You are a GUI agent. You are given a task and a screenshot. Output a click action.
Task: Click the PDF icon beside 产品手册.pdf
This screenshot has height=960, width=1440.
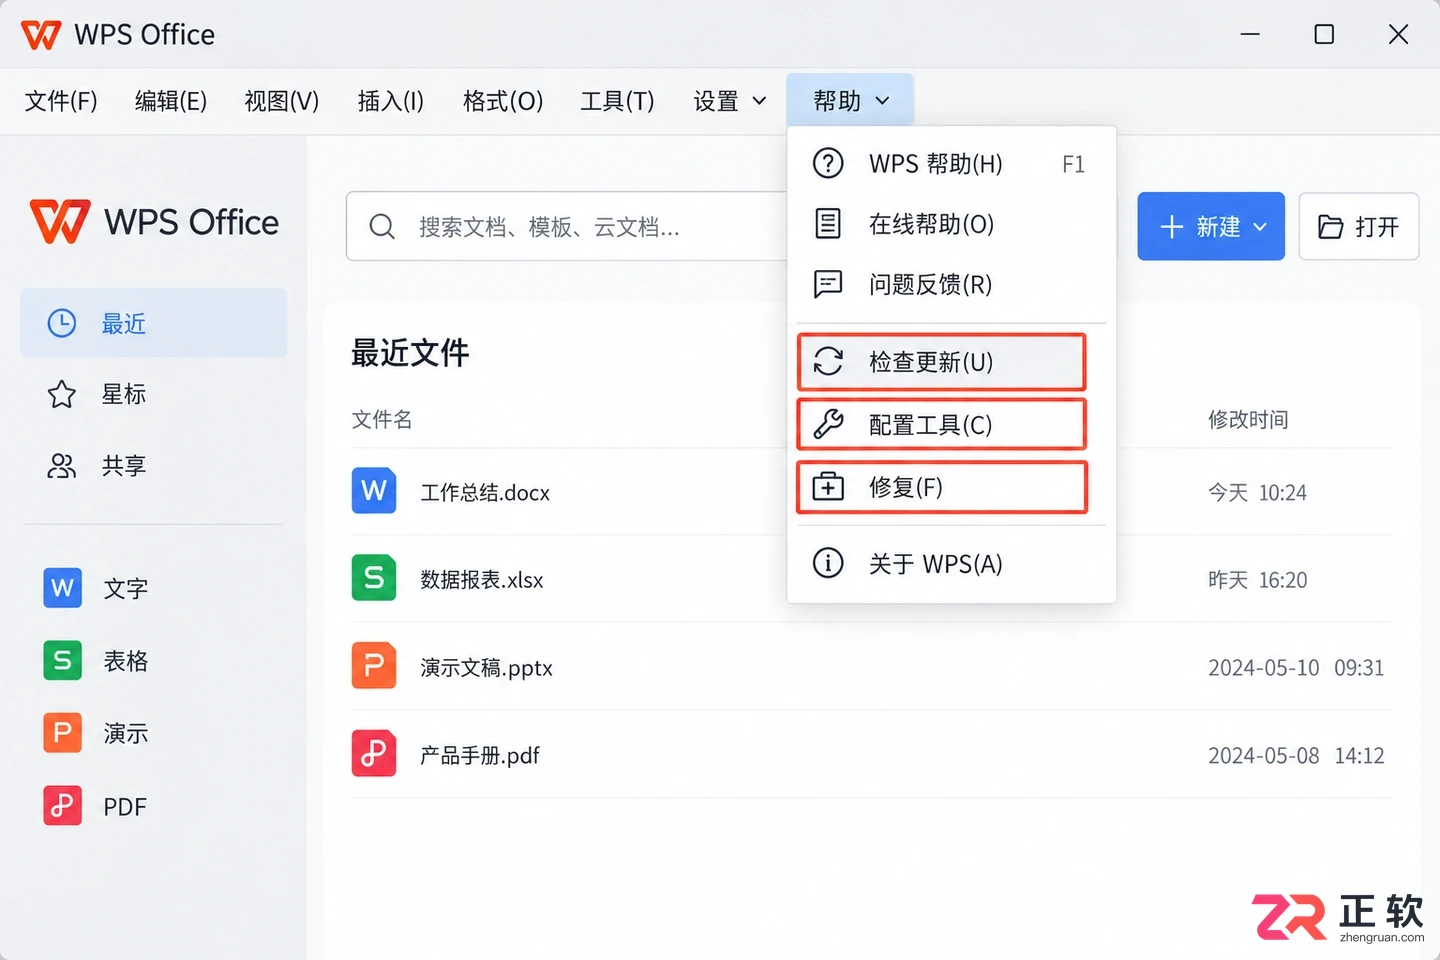374,754
